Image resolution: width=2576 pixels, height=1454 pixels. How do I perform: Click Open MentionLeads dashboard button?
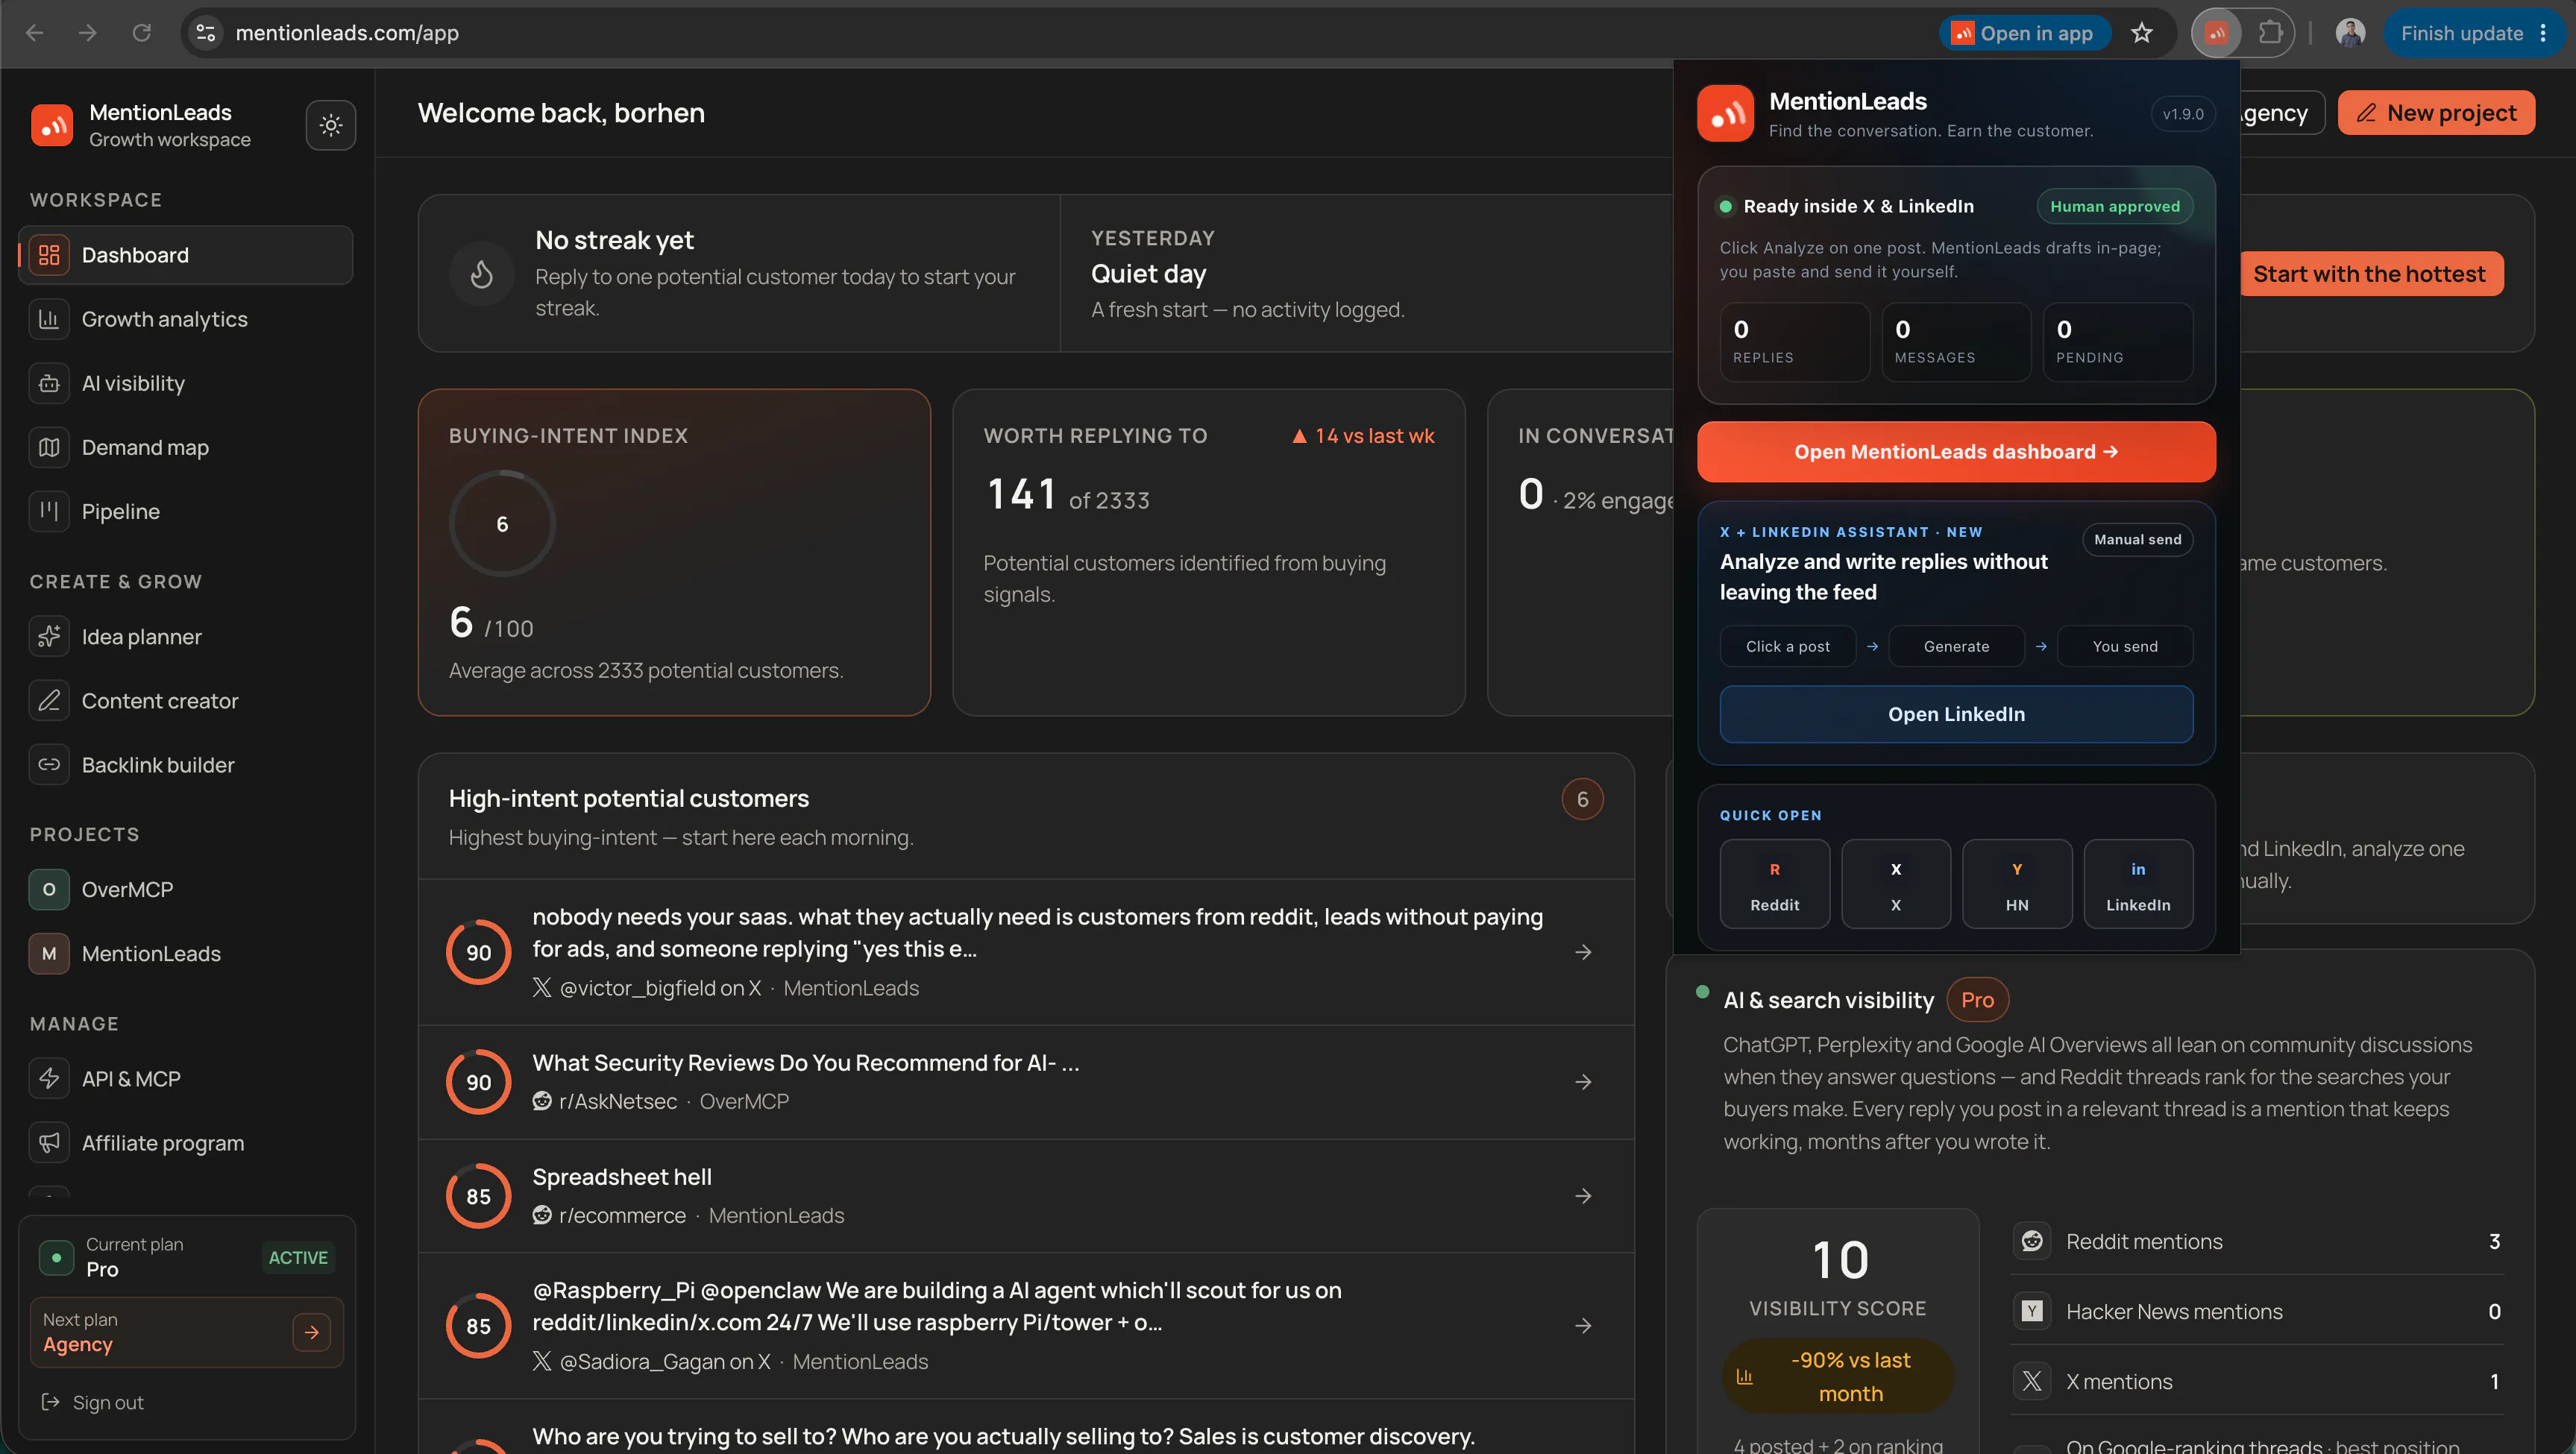click(1956, 452)
